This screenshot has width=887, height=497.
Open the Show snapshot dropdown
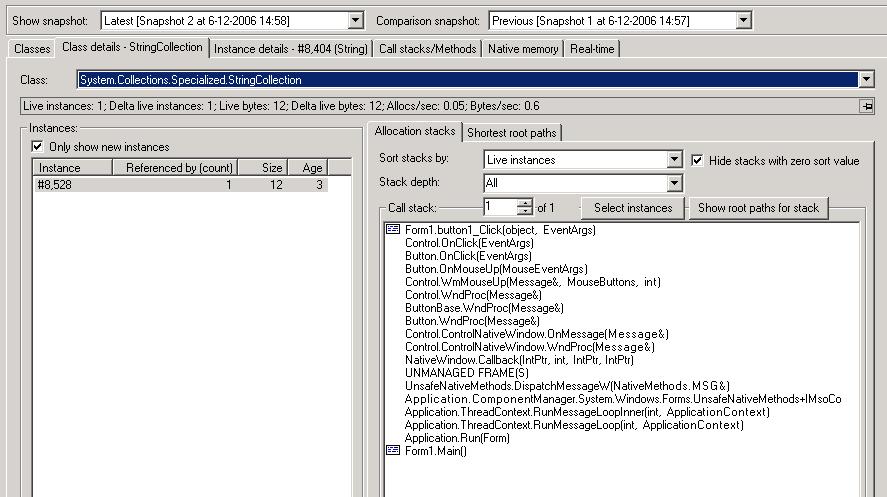coord(356,21)
